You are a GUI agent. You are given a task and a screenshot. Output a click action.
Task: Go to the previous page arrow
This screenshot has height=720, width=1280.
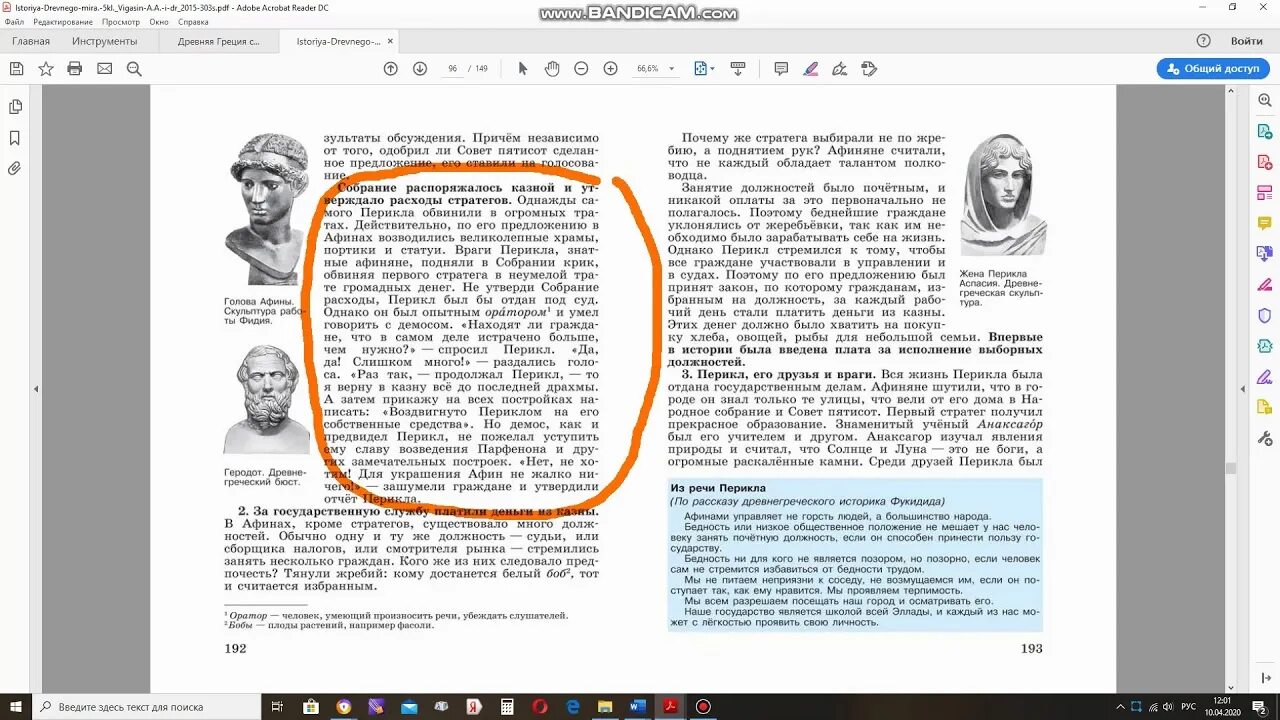(x=391, y=69)
